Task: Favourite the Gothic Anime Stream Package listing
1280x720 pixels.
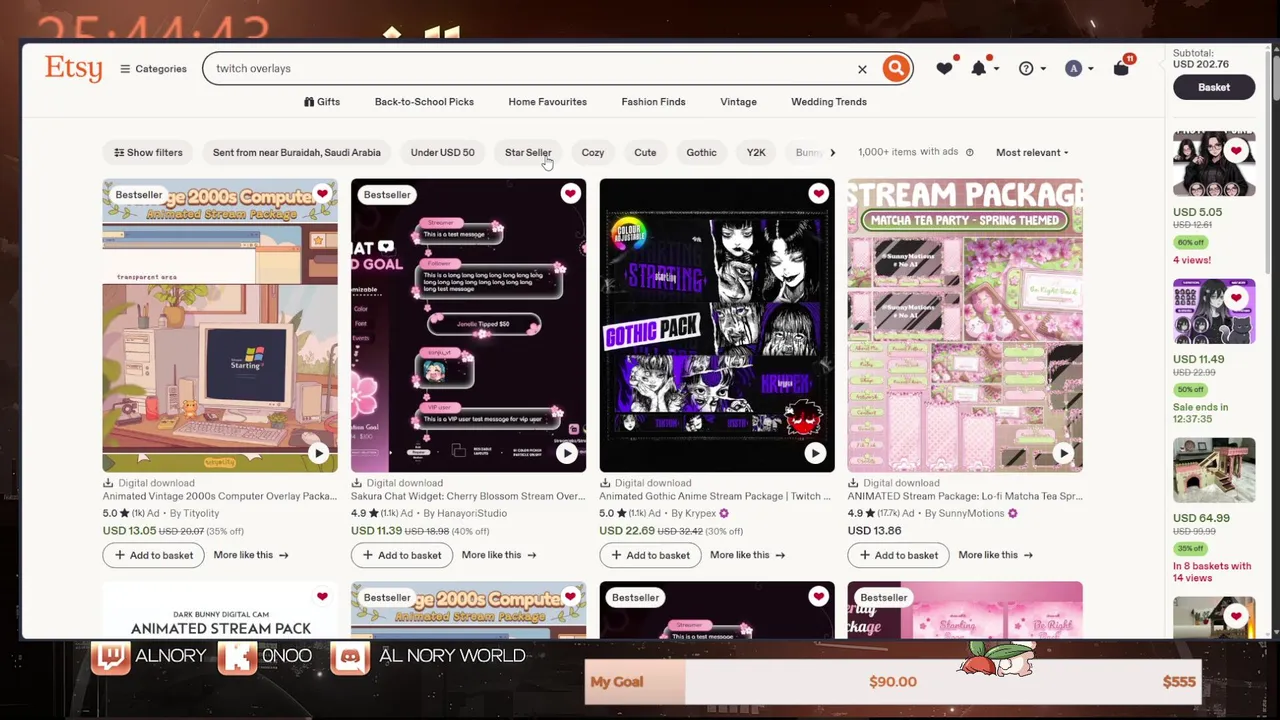Action: pyautogui.click(x=818, y=193)
